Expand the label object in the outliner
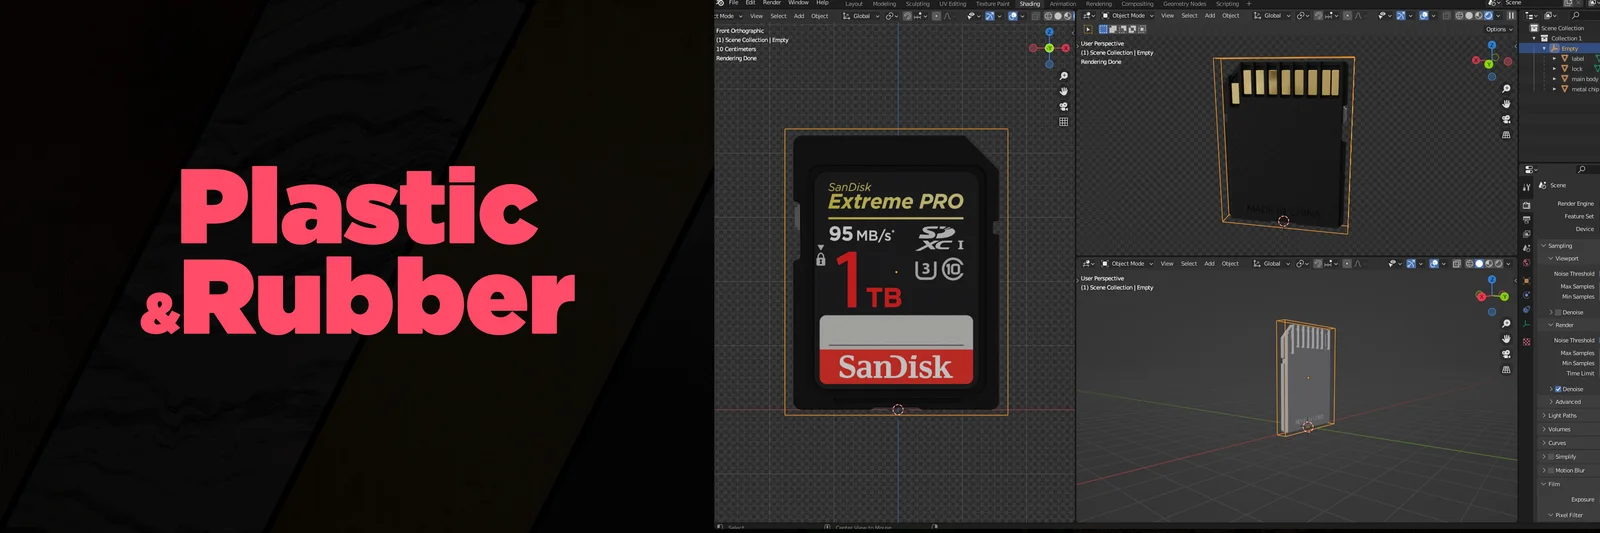Image resolution: width=1600 pixels, height=533 pixels. tap(1555, 58)
